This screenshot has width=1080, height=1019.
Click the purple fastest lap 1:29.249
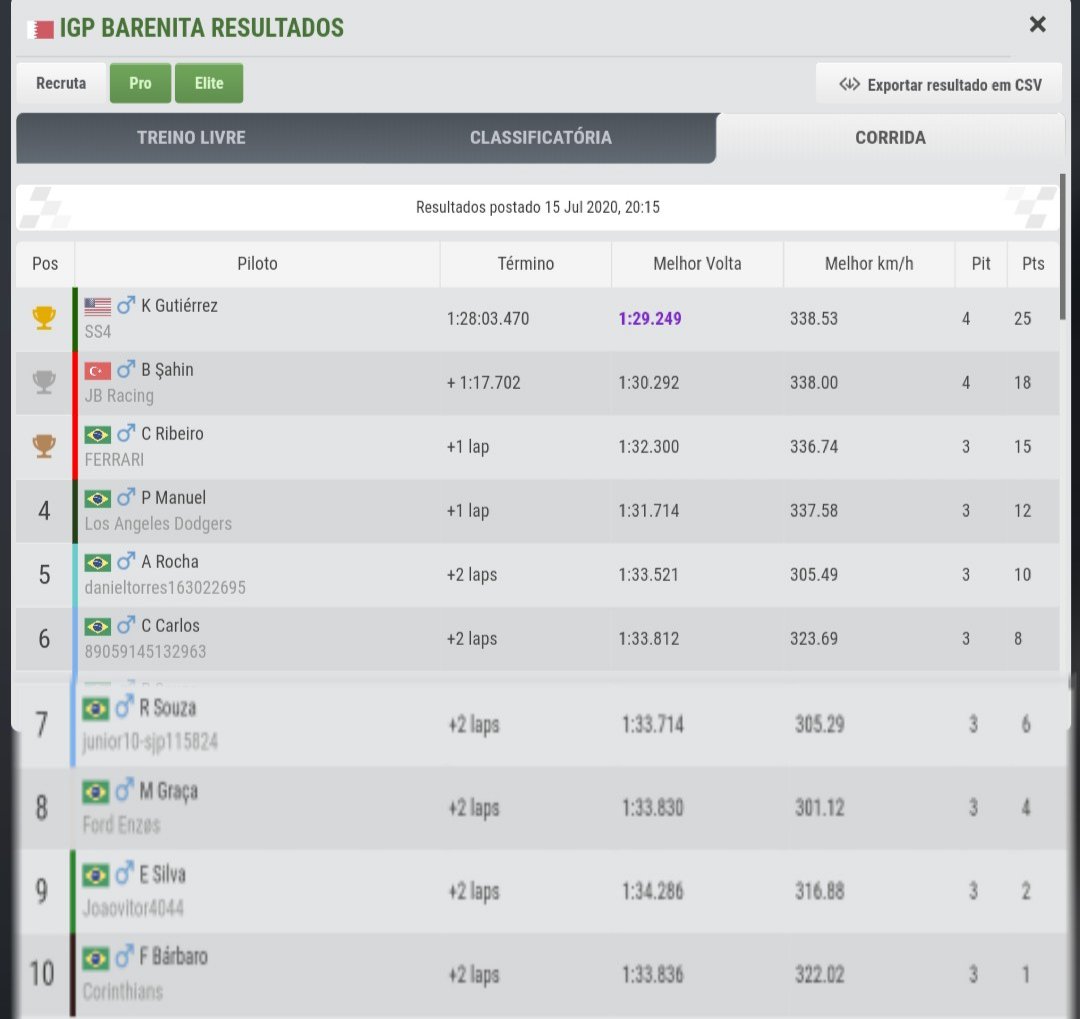click(650, 319)
